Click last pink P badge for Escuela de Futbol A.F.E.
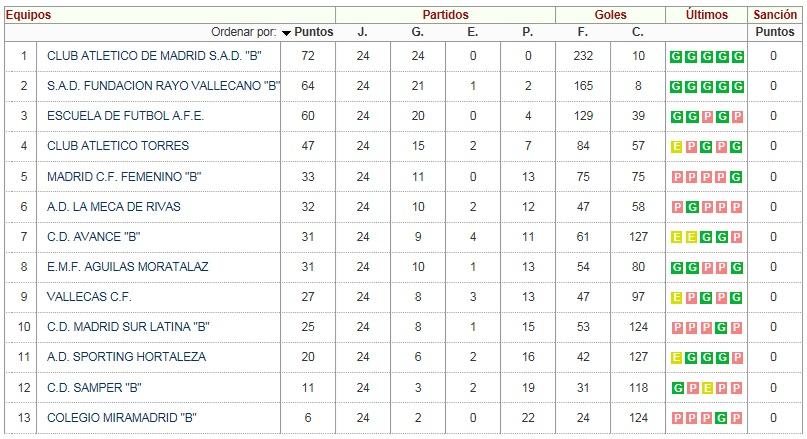The width and height of the screenshot is (807, 439). [737, 117]
